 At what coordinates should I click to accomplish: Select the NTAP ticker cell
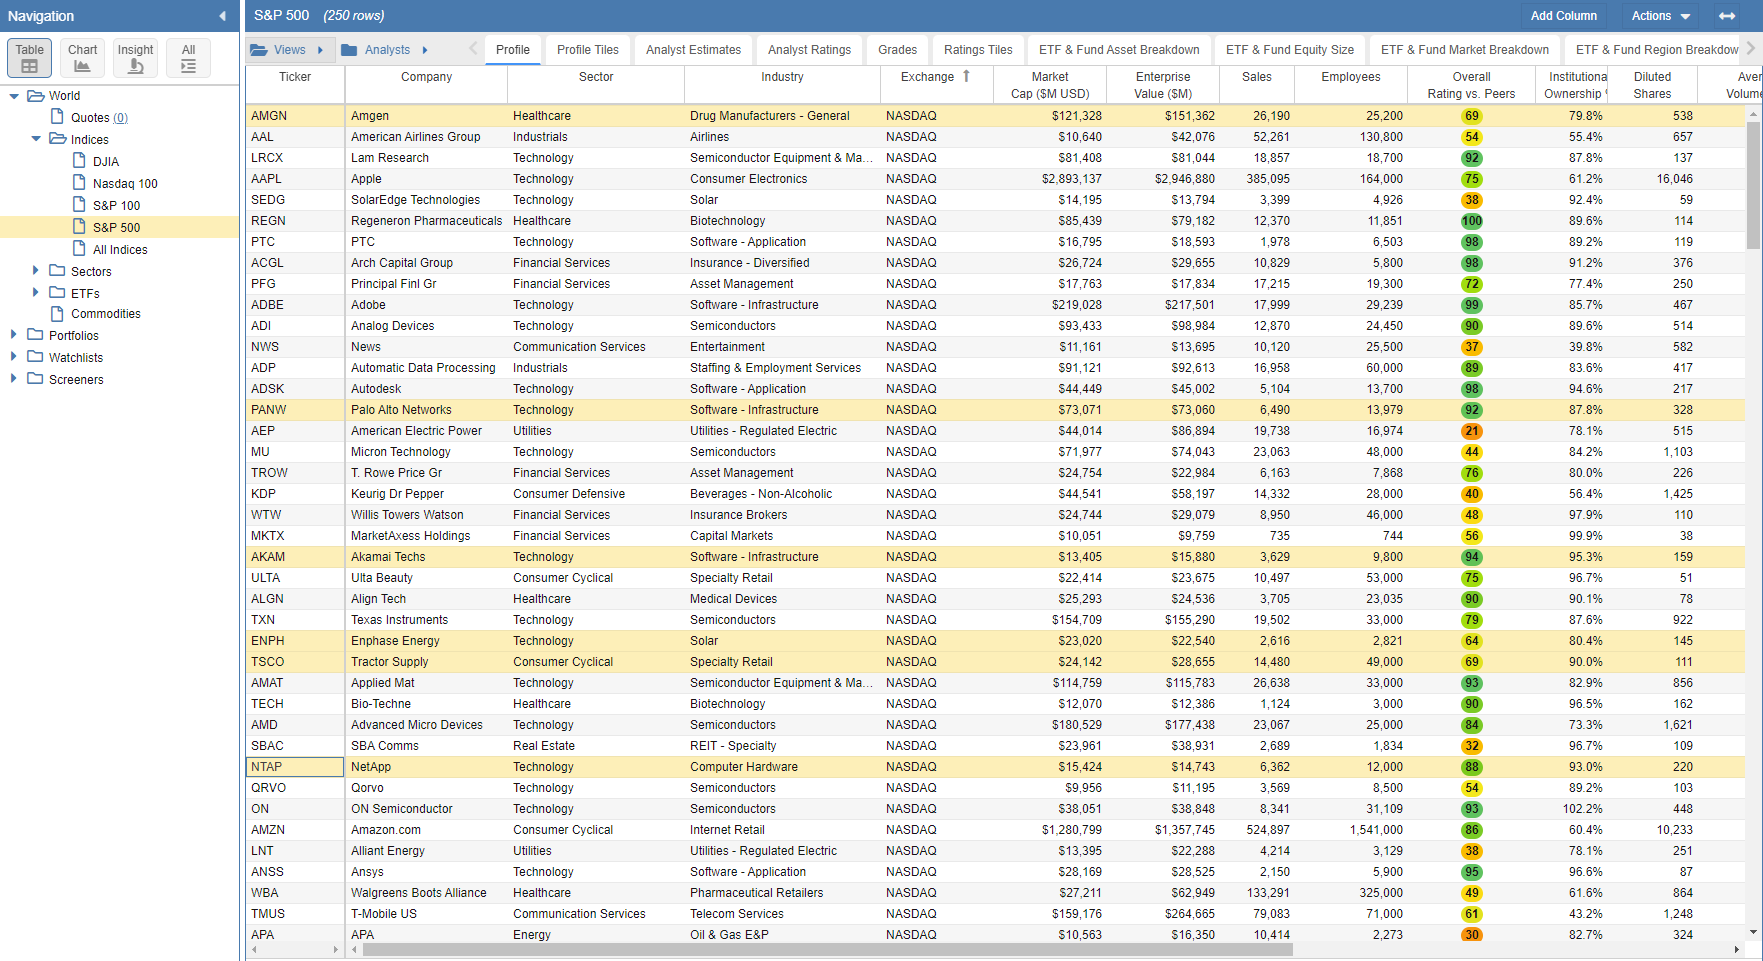coord(295,767)
